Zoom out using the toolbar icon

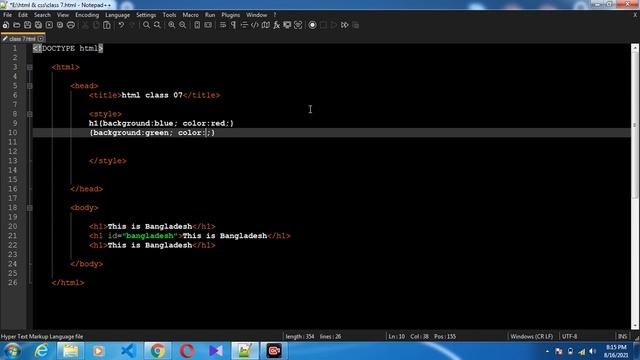pyautogui.click(x=182, y=25)
